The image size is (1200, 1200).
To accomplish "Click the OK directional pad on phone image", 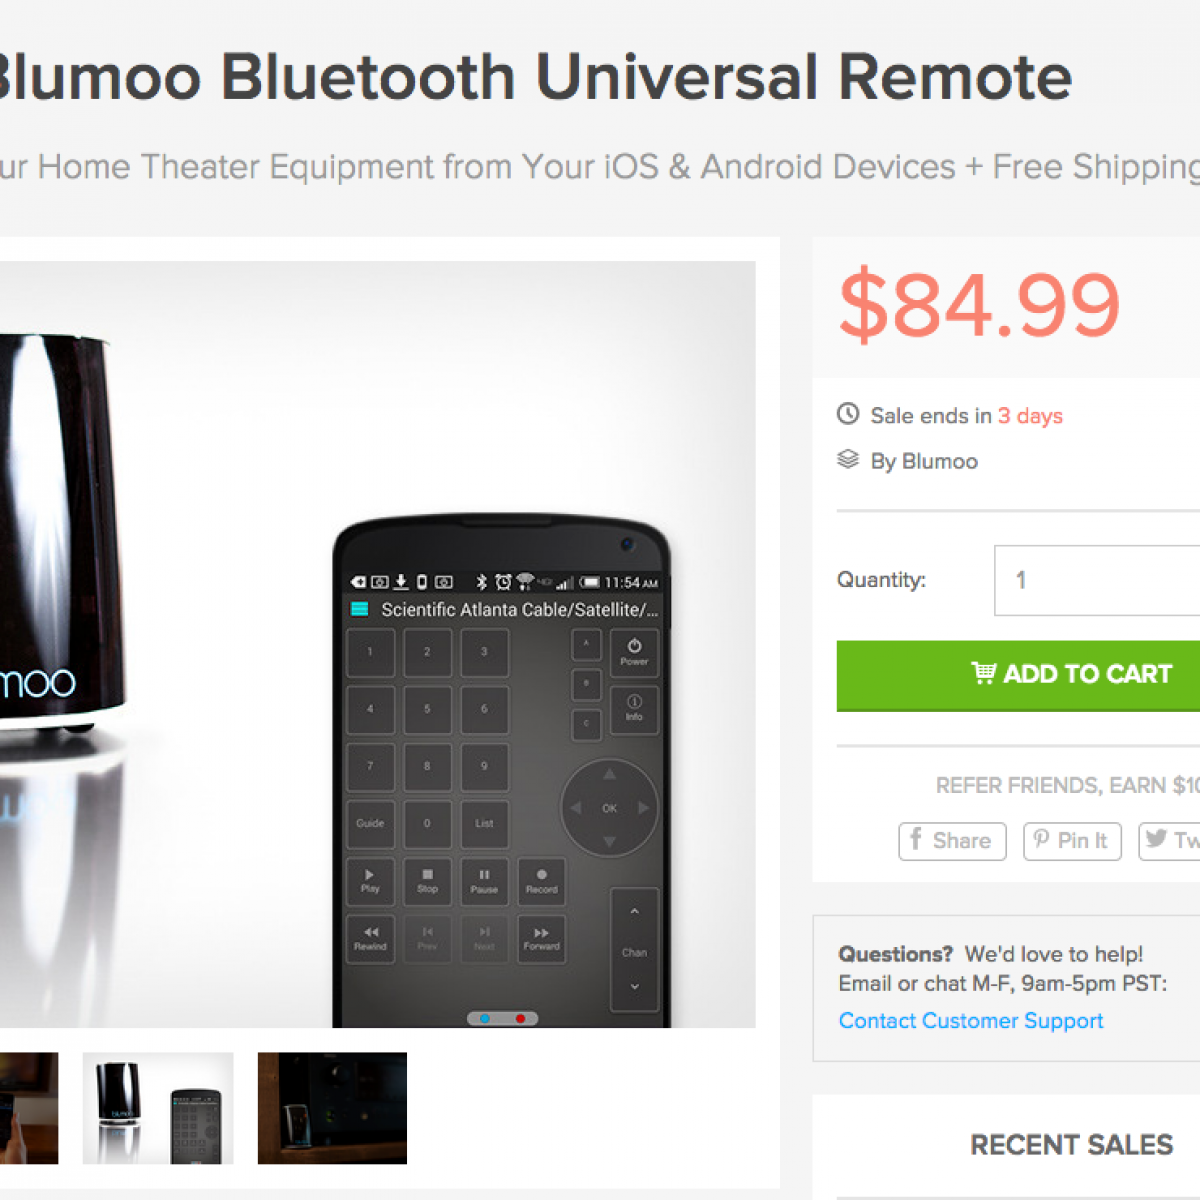I will (x=609, y=808).
